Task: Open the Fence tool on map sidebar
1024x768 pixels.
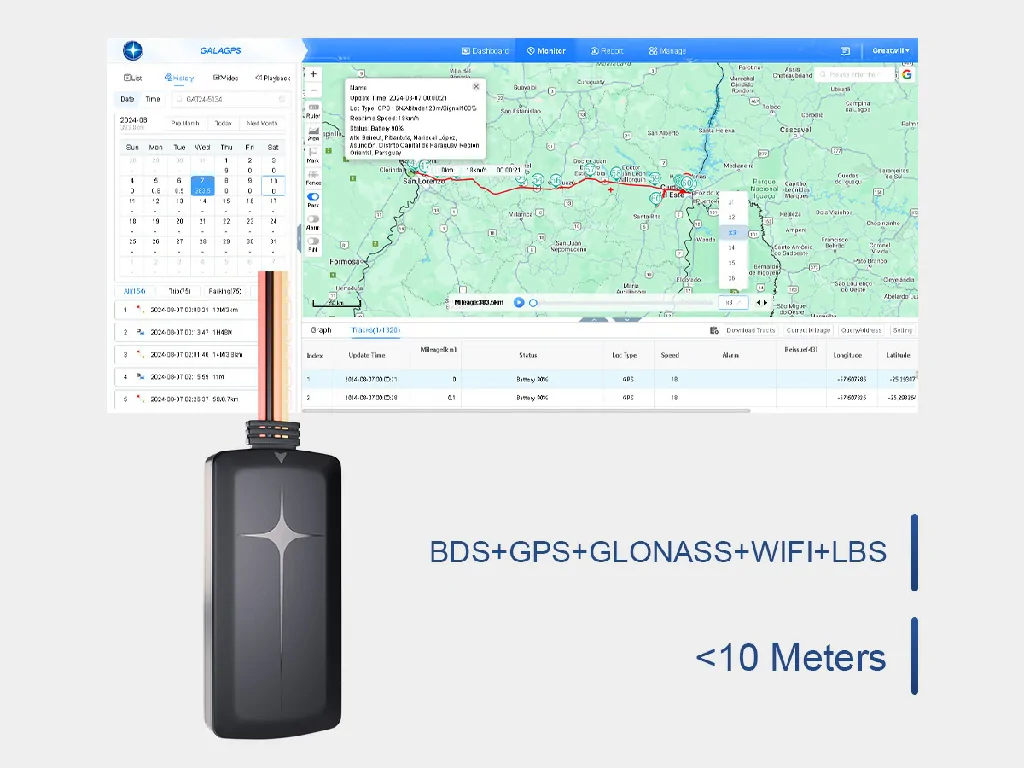Action: coord(313,175)
